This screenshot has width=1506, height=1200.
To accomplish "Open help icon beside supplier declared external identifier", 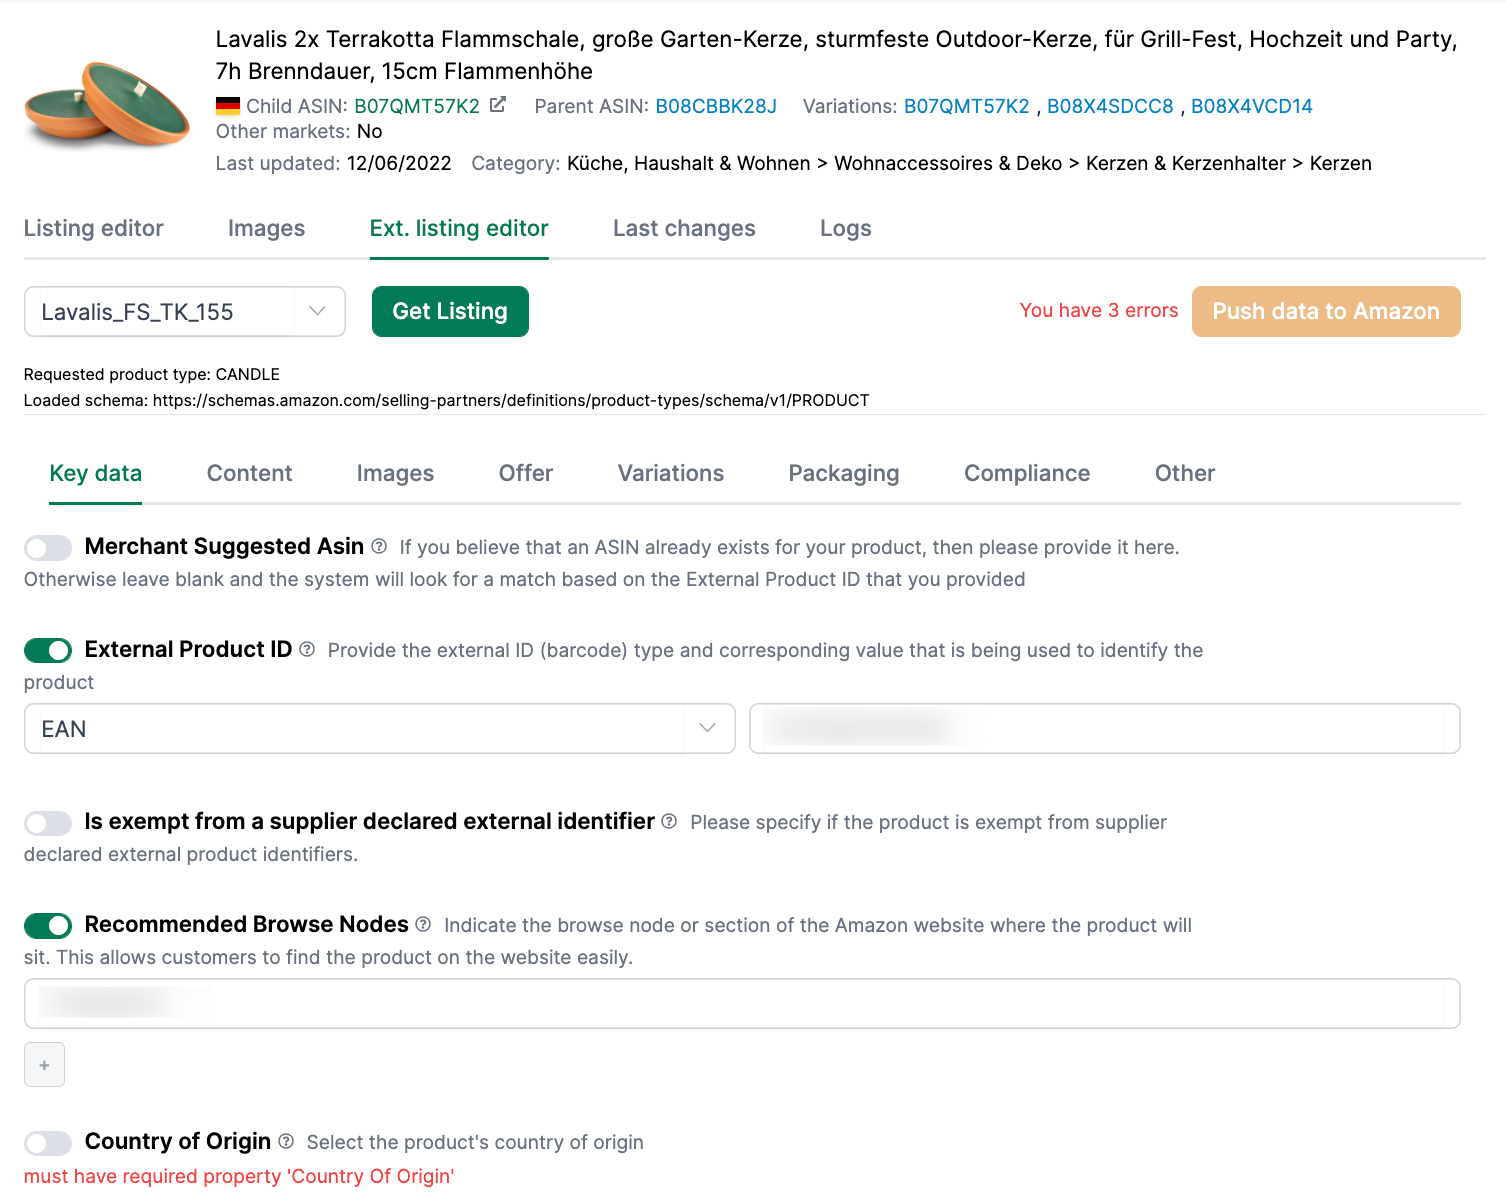I will click(x=669, y=821).
